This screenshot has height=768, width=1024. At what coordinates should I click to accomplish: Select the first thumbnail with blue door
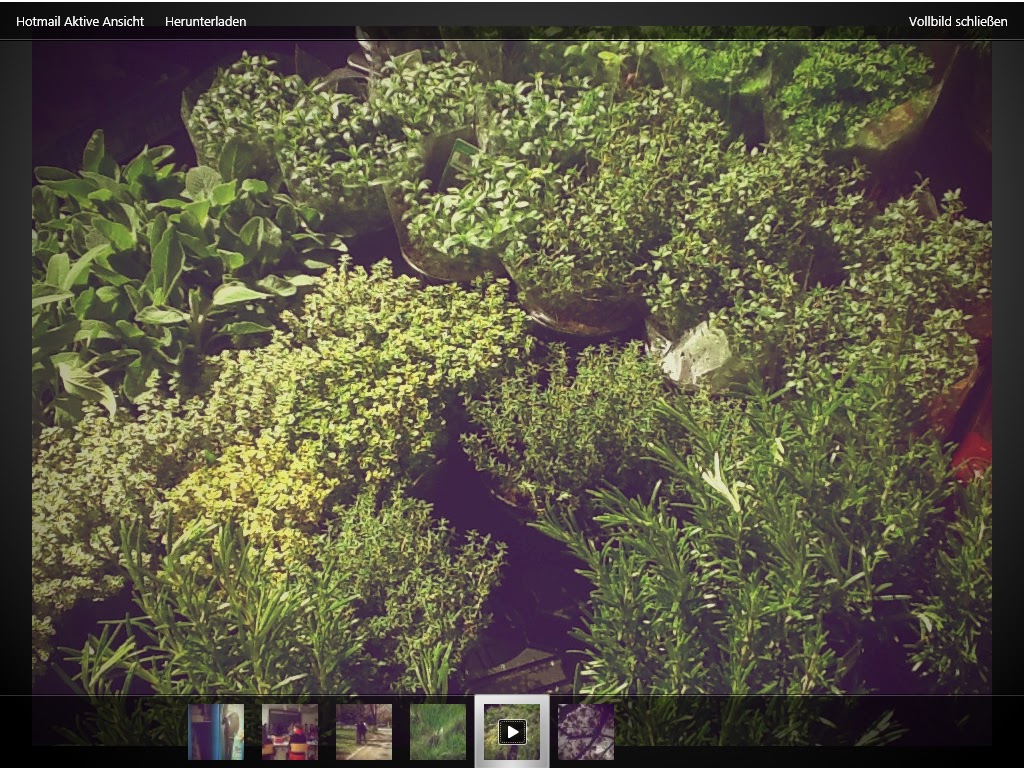click(216, 731)
